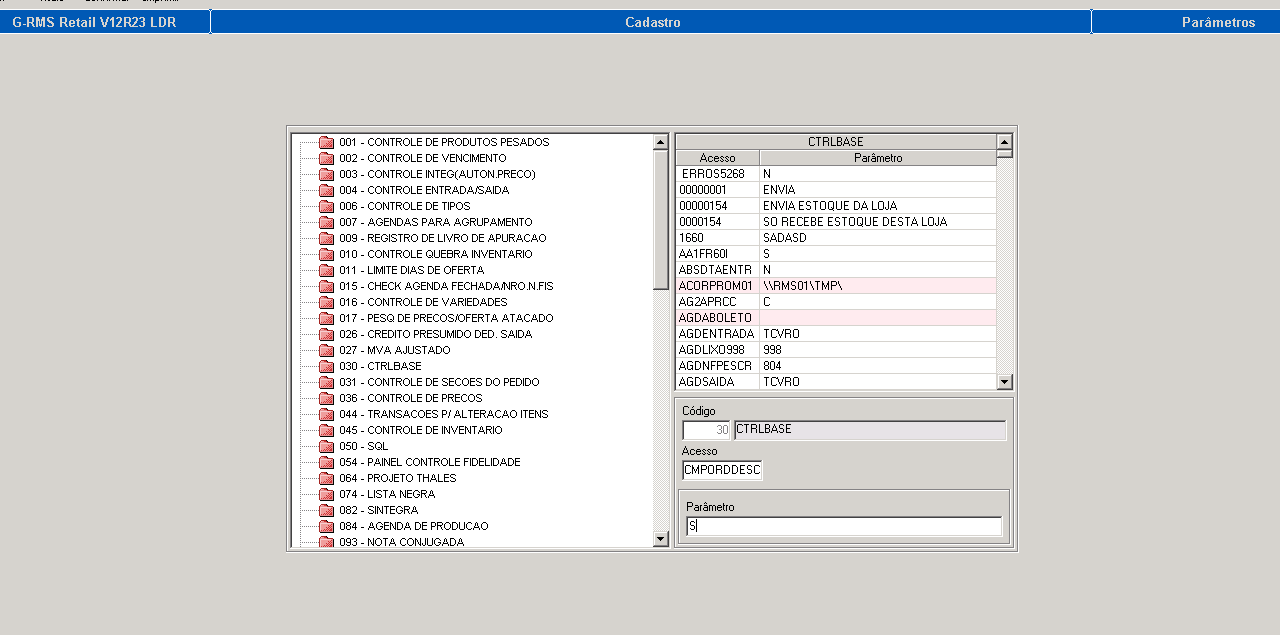Open folder icon next to 009 - REGISTRO DE LIVRO DE APURACAO

tap(326, 238)
